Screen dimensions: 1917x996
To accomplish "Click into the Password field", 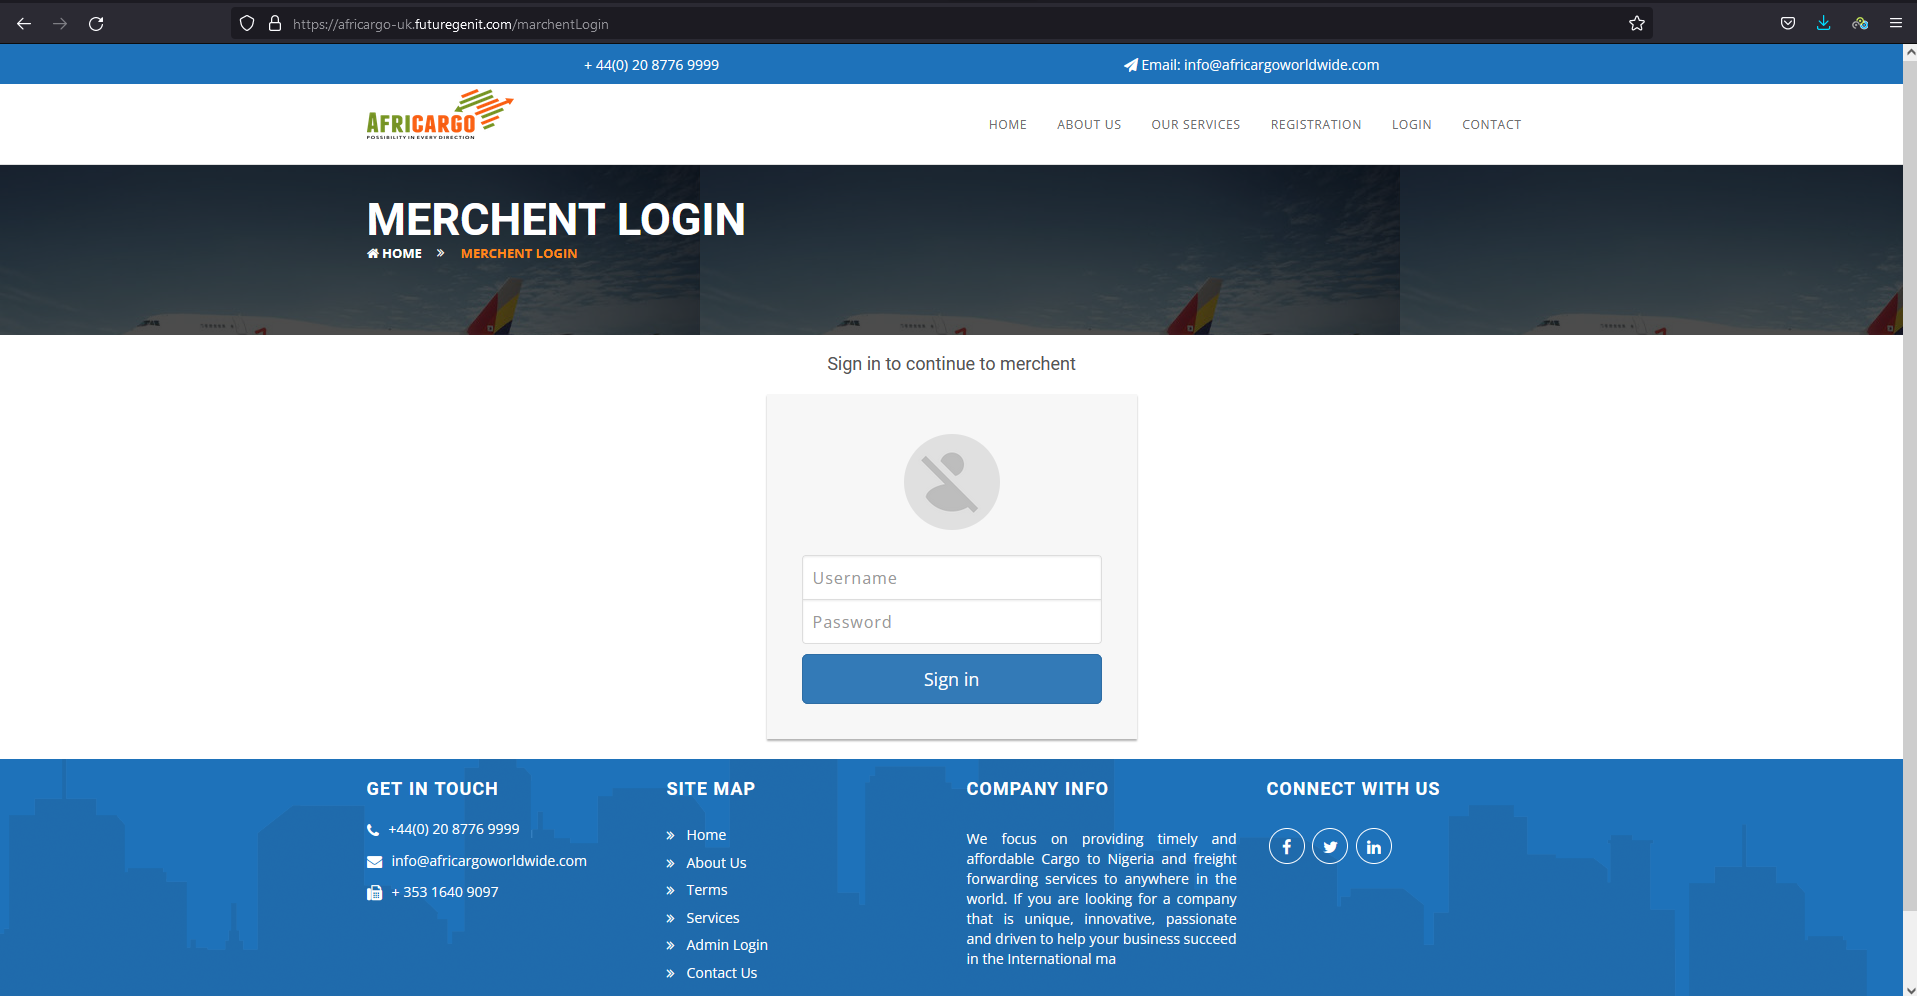I will coord(951,622).
